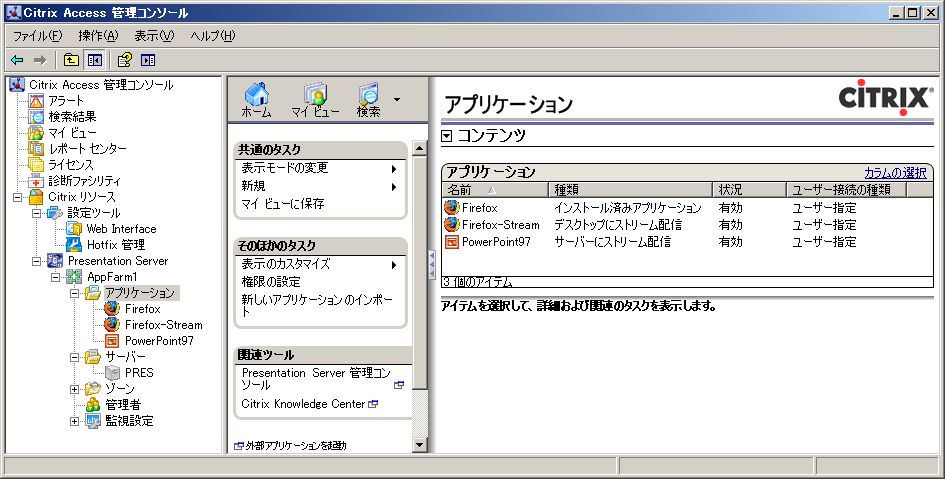Image resolution: width=945 pixels, height=479 pixels.
Task: Sort by the 名前 column header
Action: click(495, 189)
